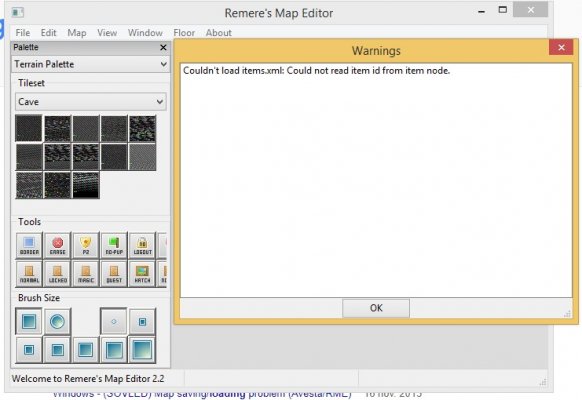Select the Border tool
Image resolution: width=582 pixels, height=400 pixels.
29,245
